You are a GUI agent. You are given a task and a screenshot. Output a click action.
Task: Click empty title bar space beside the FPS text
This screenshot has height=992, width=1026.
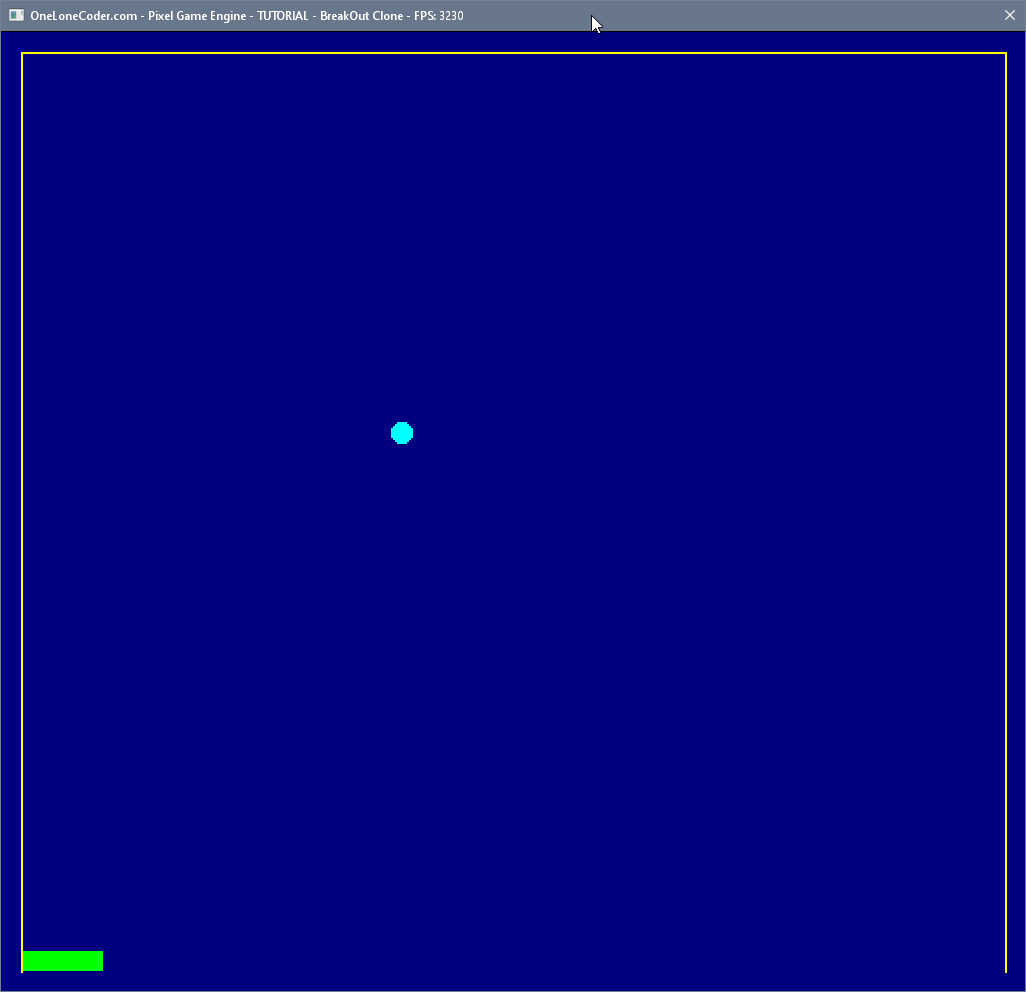click(750, 16)
